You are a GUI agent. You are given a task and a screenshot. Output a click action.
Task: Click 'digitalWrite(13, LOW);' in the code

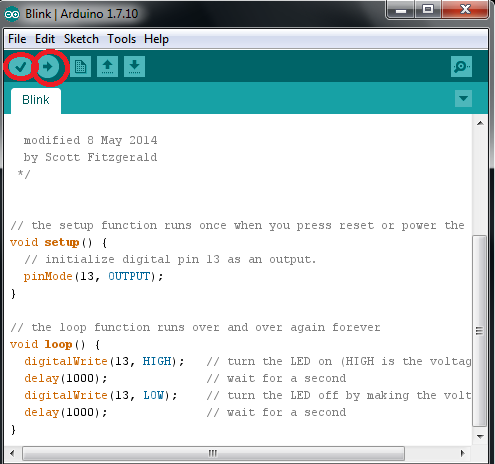coord(101,396)
